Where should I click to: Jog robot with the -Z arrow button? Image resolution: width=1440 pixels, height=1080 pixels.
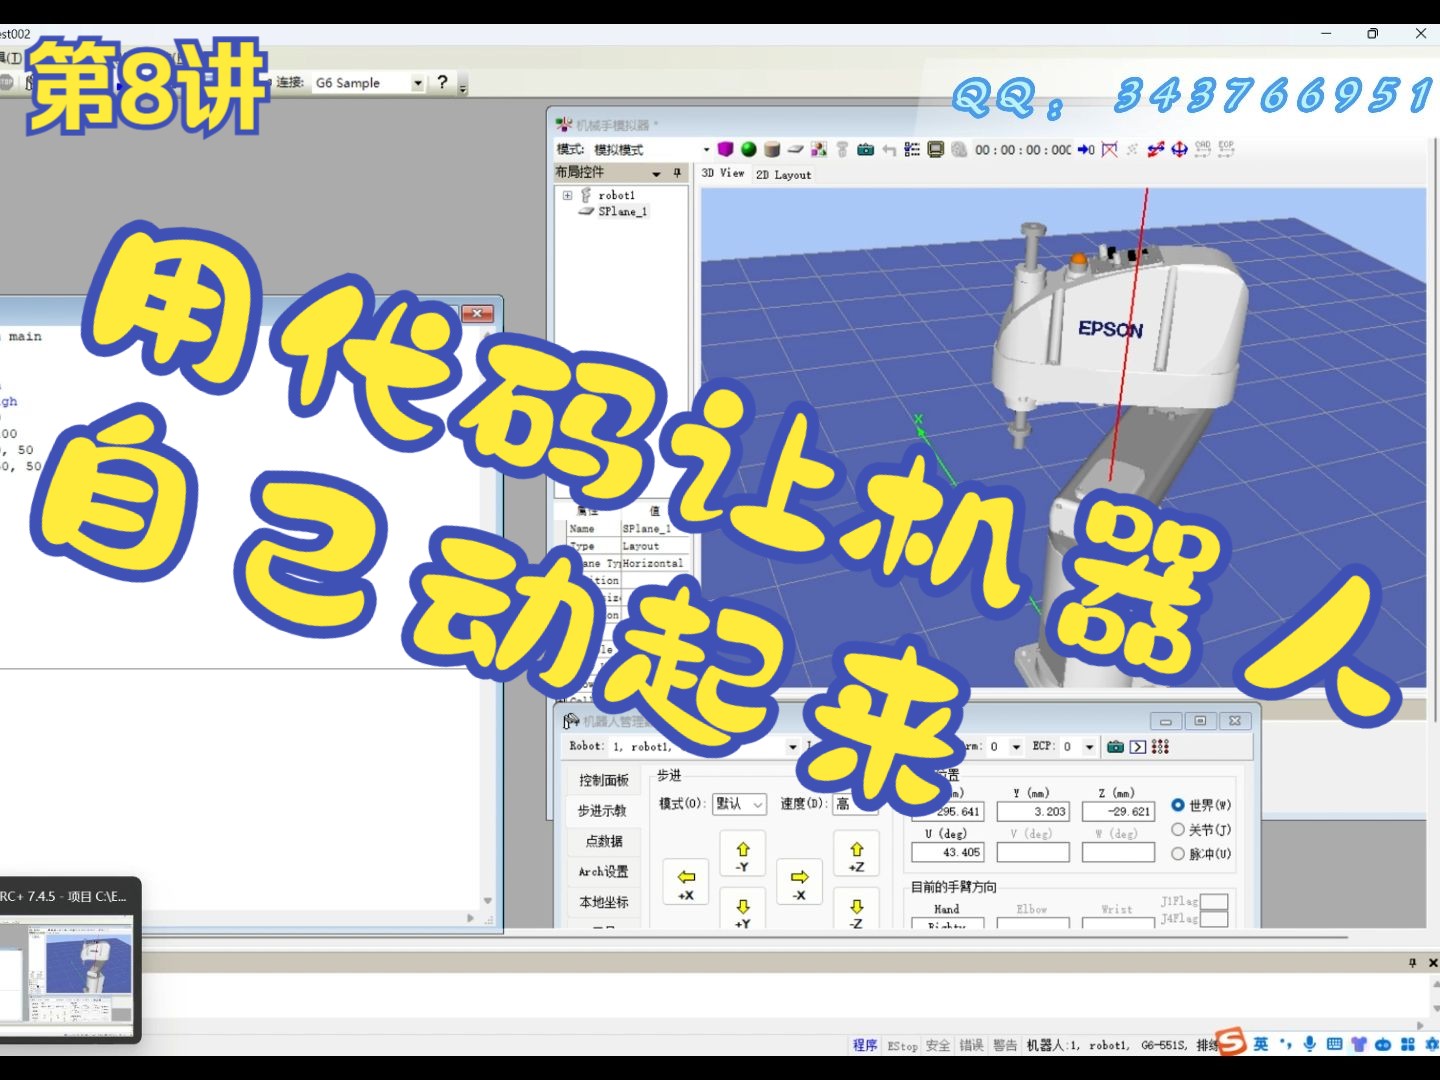(x=857, y=909)
